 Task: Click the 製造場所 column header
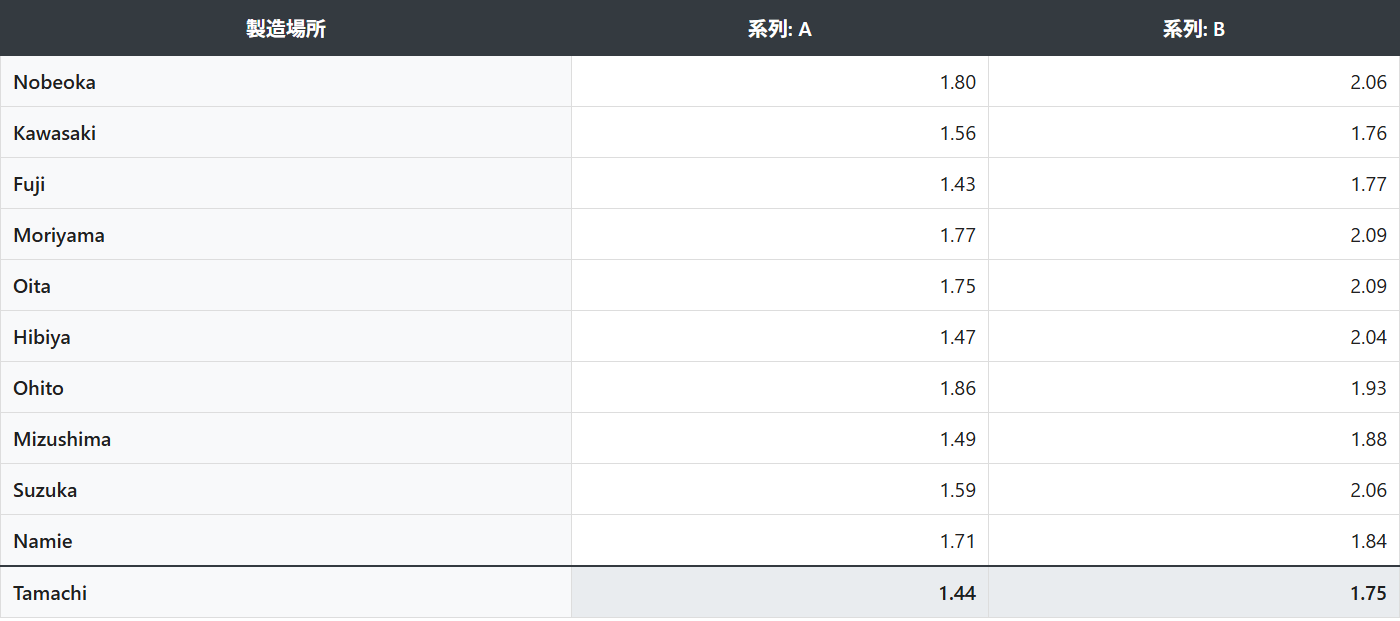[286, 29]
